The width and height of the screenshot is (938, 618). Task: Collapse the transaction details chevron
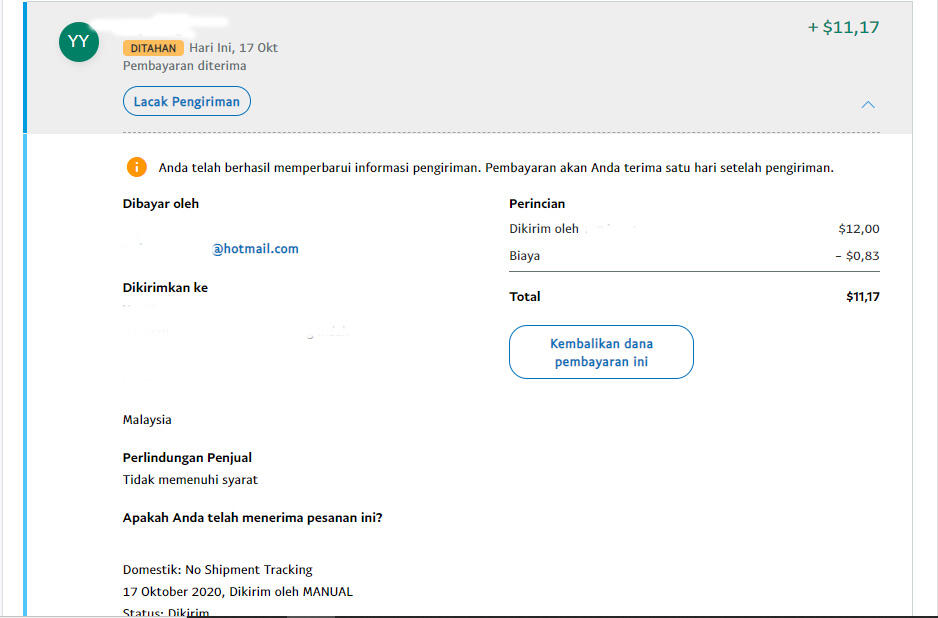coord(868,105)
